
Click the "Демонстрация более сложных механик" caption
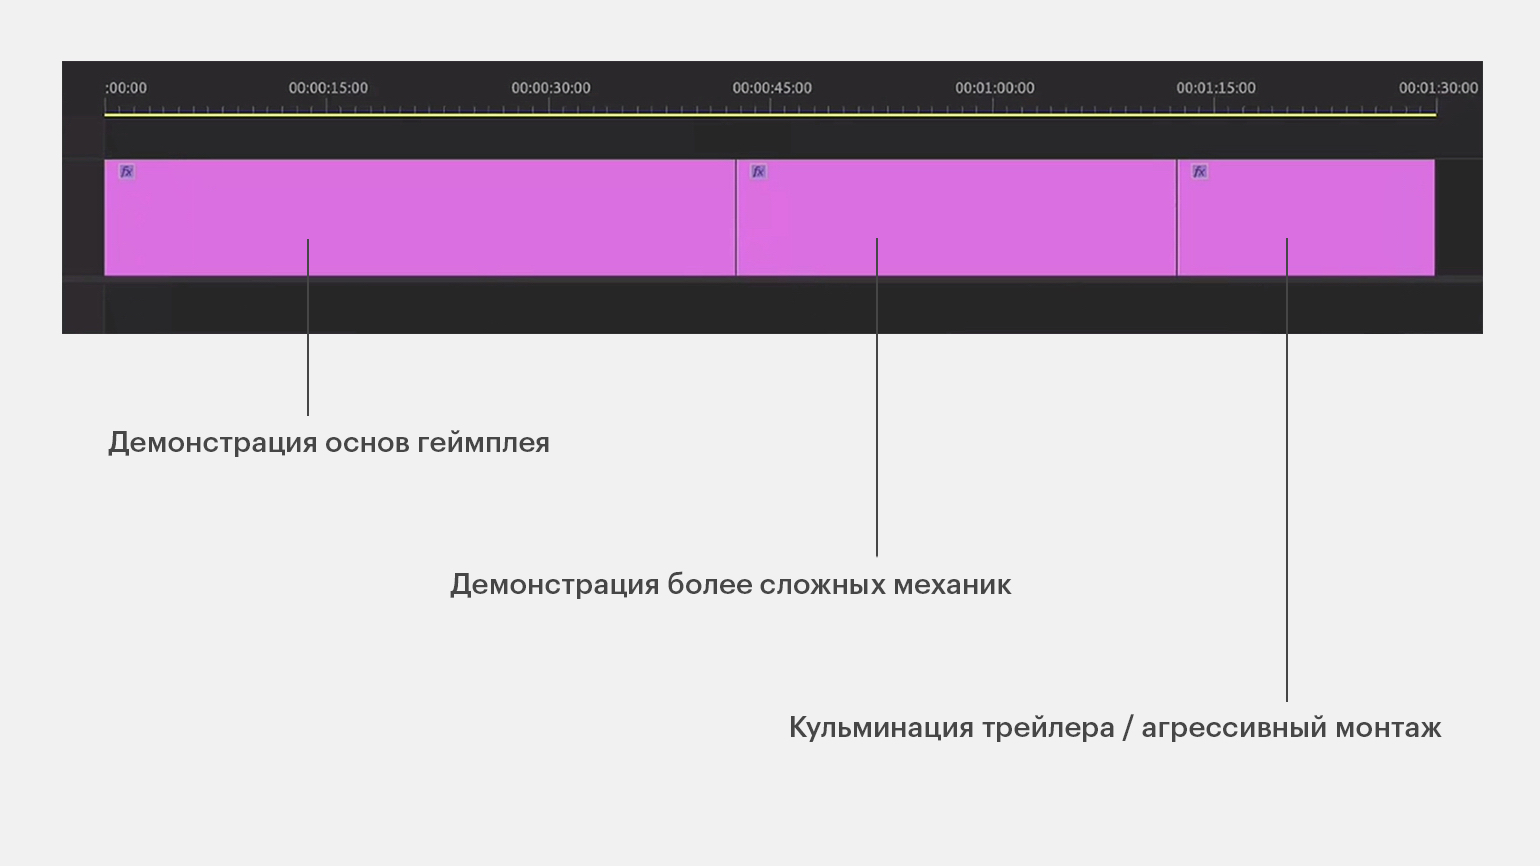(x=730, y=585)
